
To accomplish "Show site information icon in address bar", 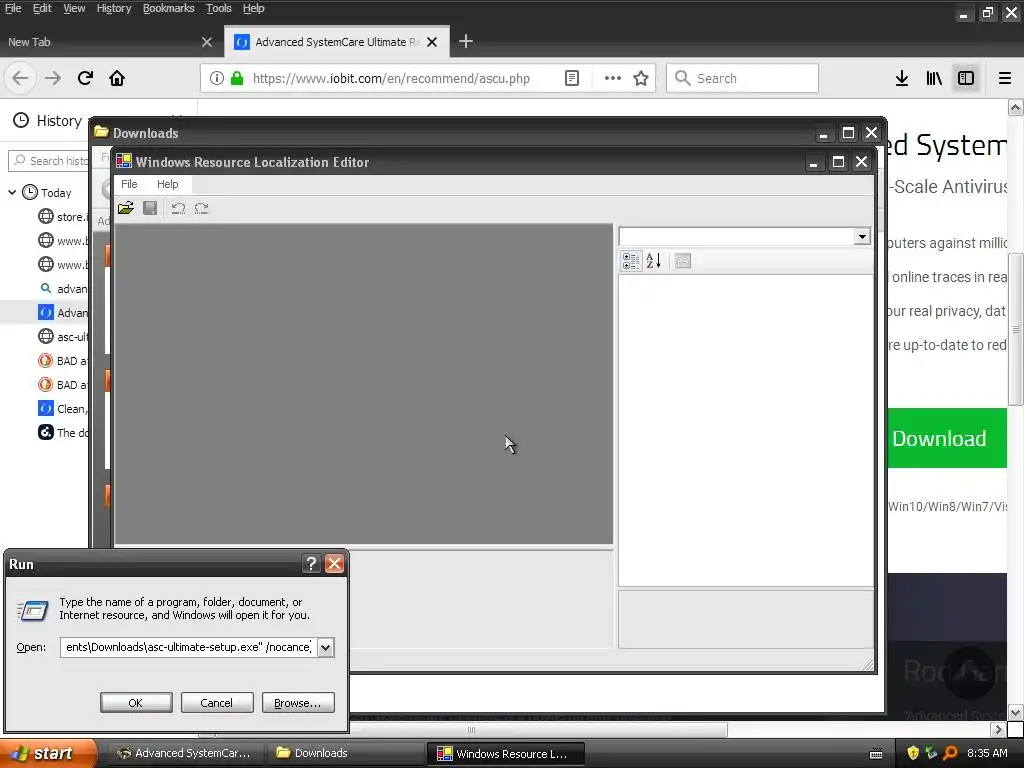I will coord(217,78).
